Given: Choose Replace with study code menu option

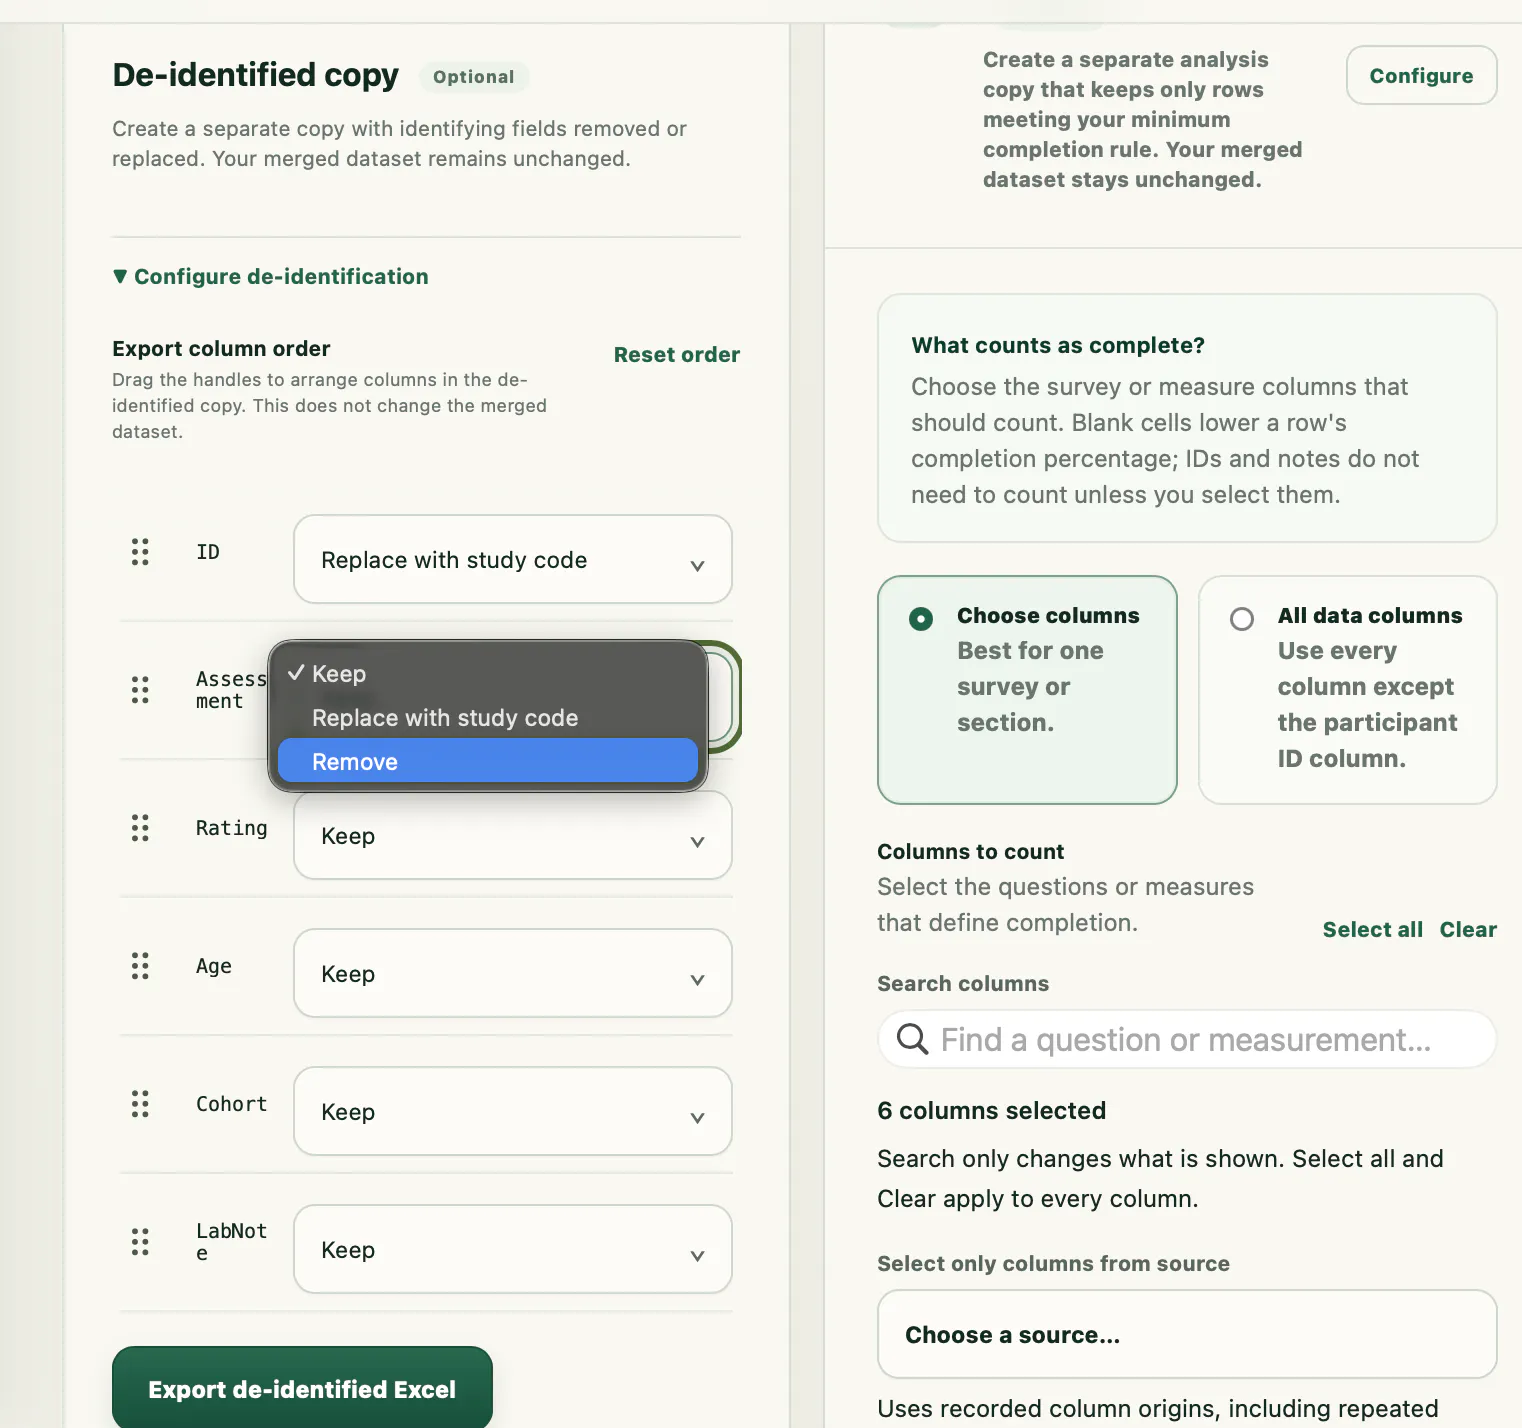Looking at the screenshot, I should (x=488, y=718).
